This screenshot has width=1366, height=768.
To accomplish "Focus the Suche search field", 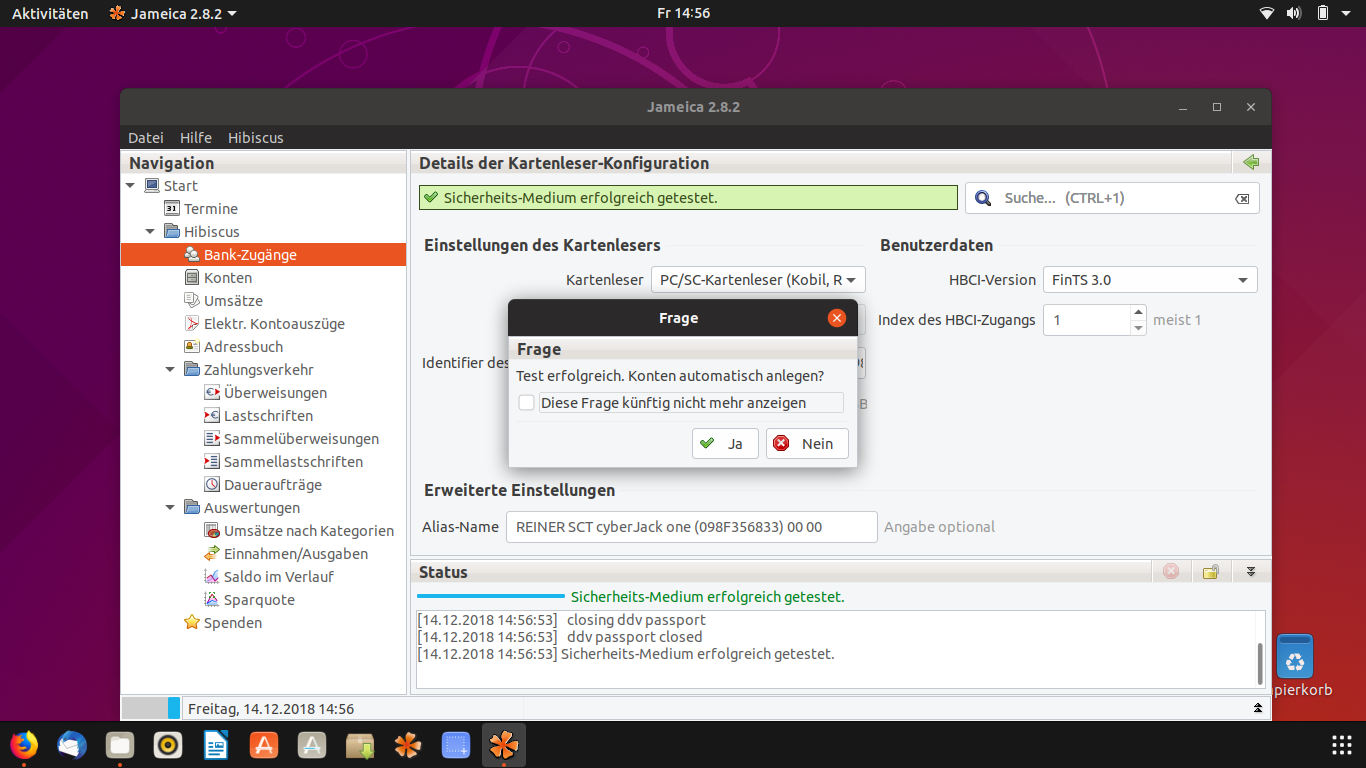I will coord(1112,198).
